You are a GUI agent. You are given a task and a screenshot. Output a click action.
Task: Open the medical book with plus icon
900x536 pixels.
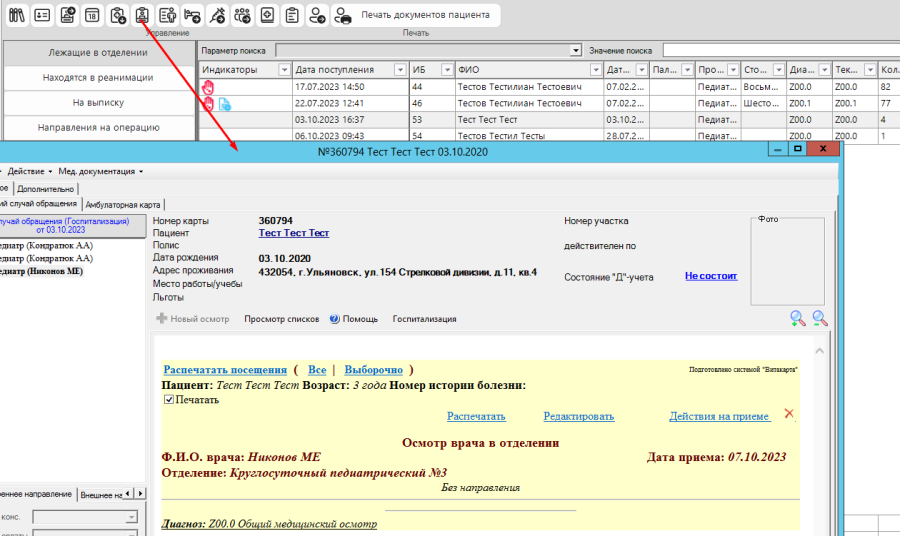click(267, 15)
